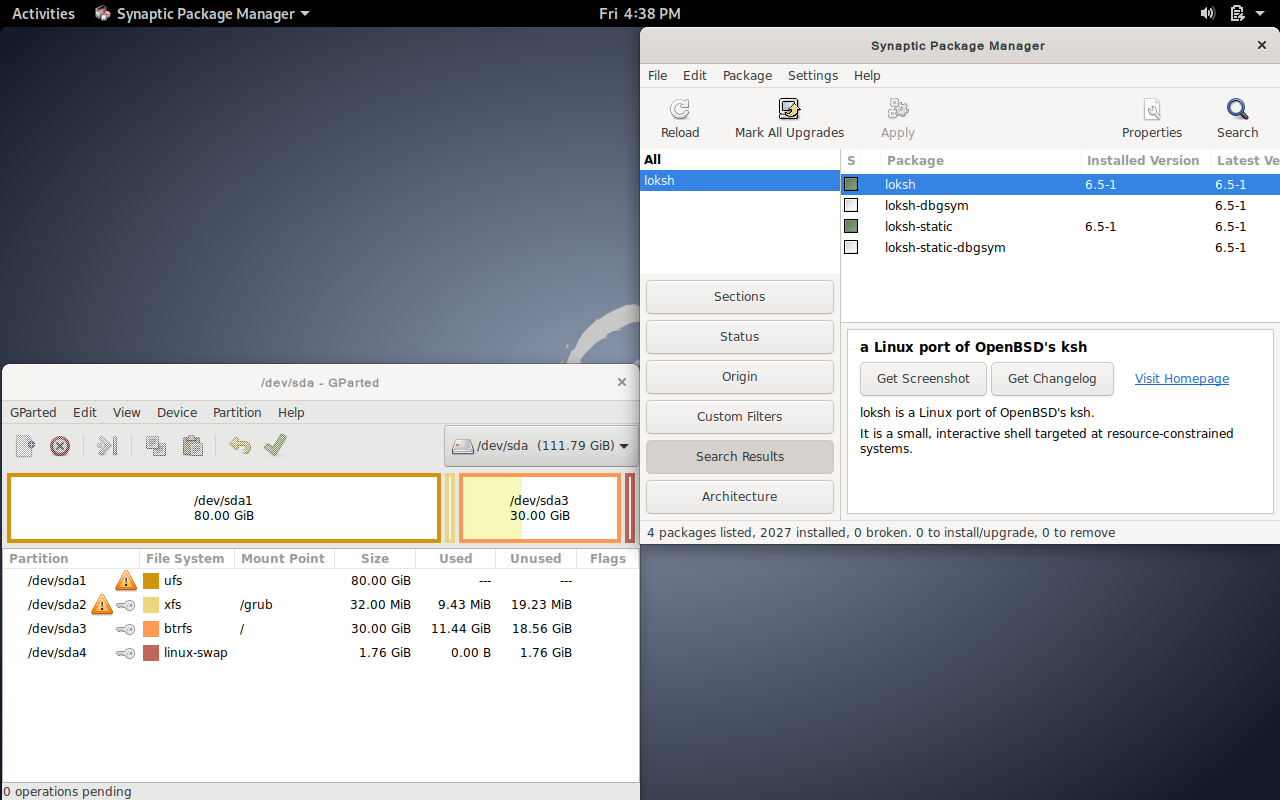Click the linux-swap color swatch for /dev/sda4
This screenshot has height=800, width=1280.
tap(151, 653)
